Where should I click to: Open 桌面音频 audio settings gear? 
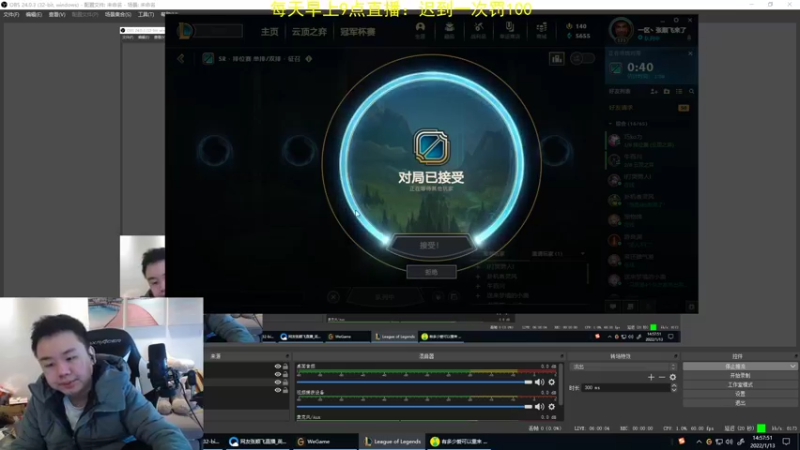[552, 382]
